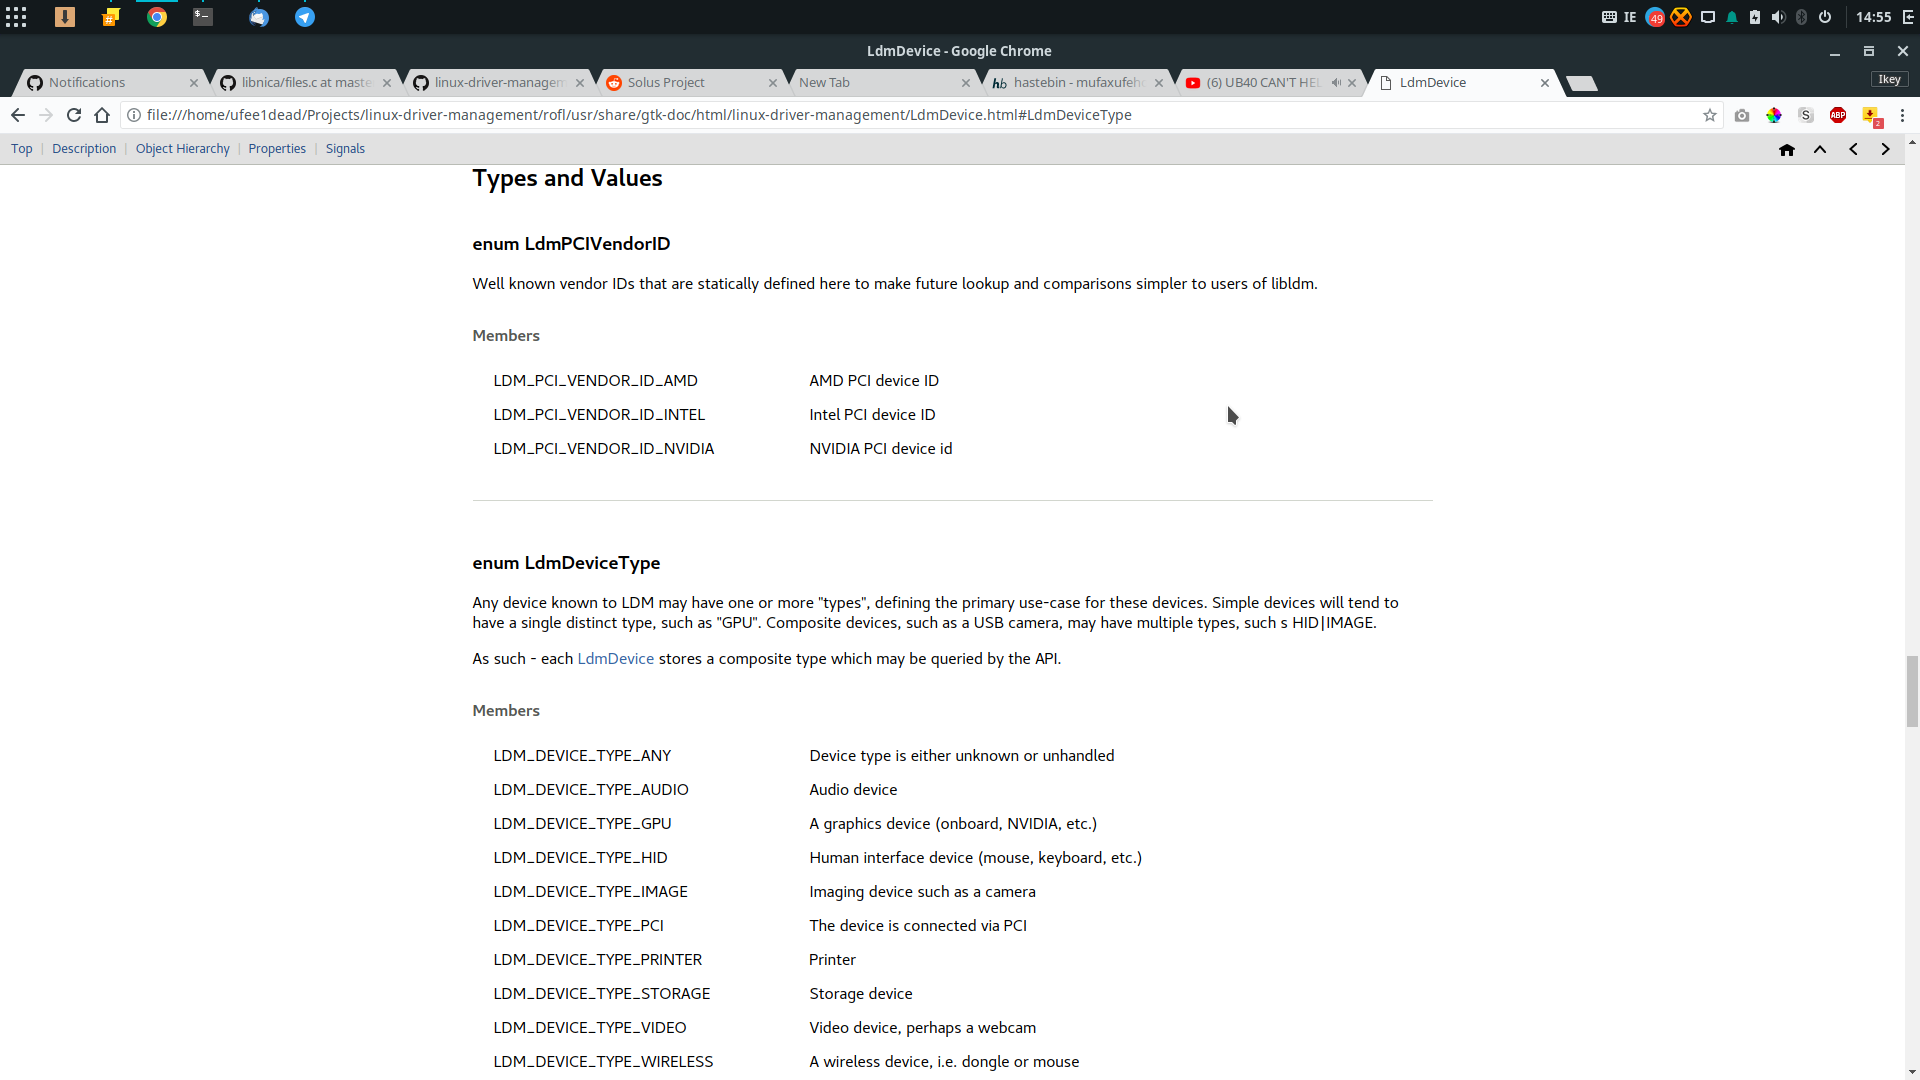Open the Adblock Plus extension

pyautogui.click(x=1838, y=115)
